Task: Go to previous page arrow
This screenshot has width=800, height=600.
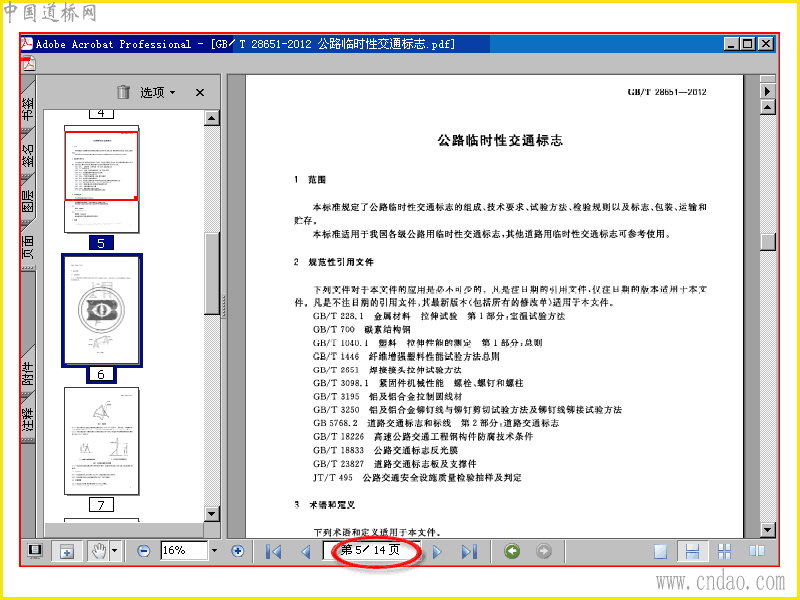Action: coord(306,552)
